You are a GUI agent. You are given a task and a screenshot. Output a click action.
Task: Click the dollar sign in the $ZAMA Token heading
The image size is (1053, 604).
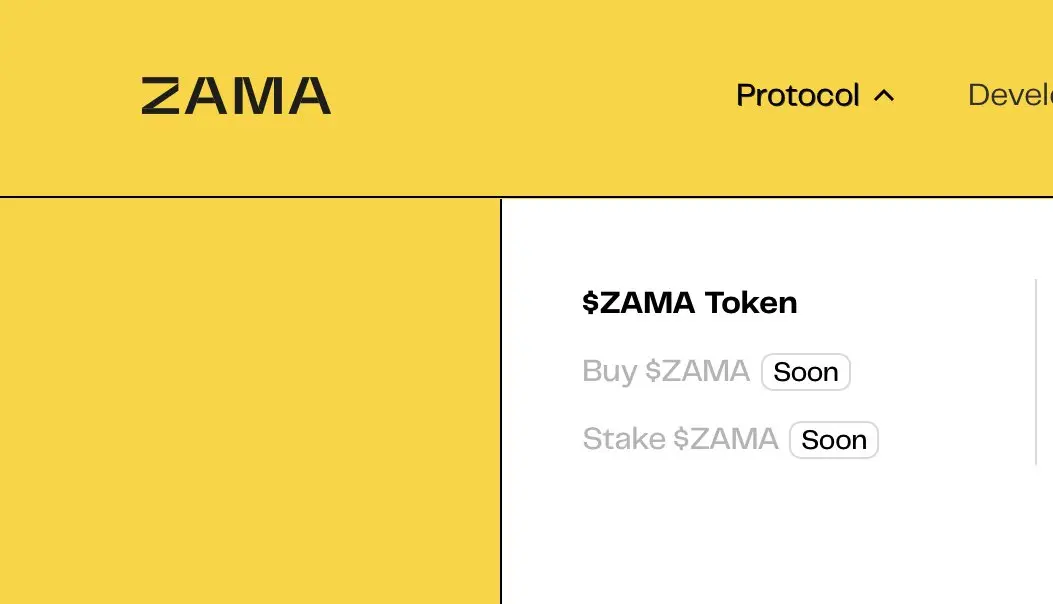click(590, 302)
